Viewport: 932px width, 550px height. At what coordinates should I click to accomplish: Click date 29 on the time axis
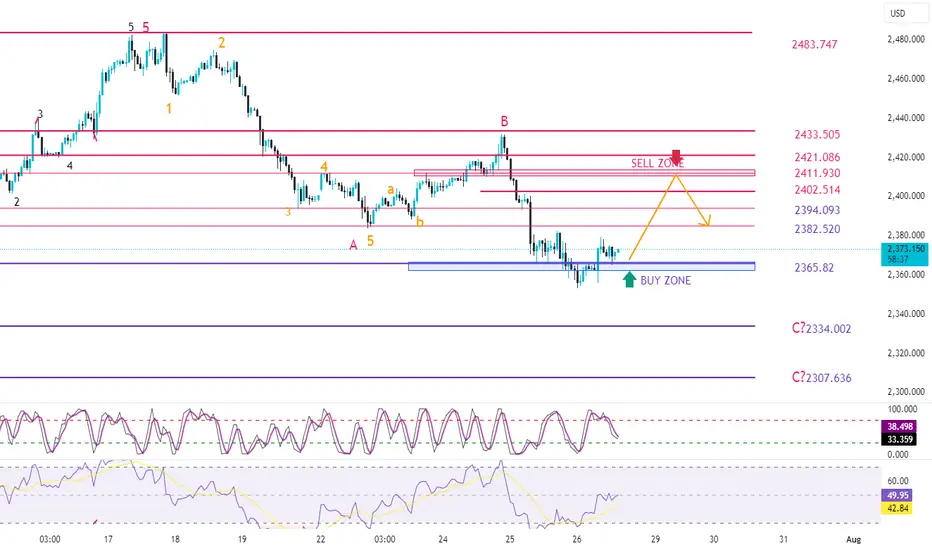pyautogui.click(x=655, y=539)
